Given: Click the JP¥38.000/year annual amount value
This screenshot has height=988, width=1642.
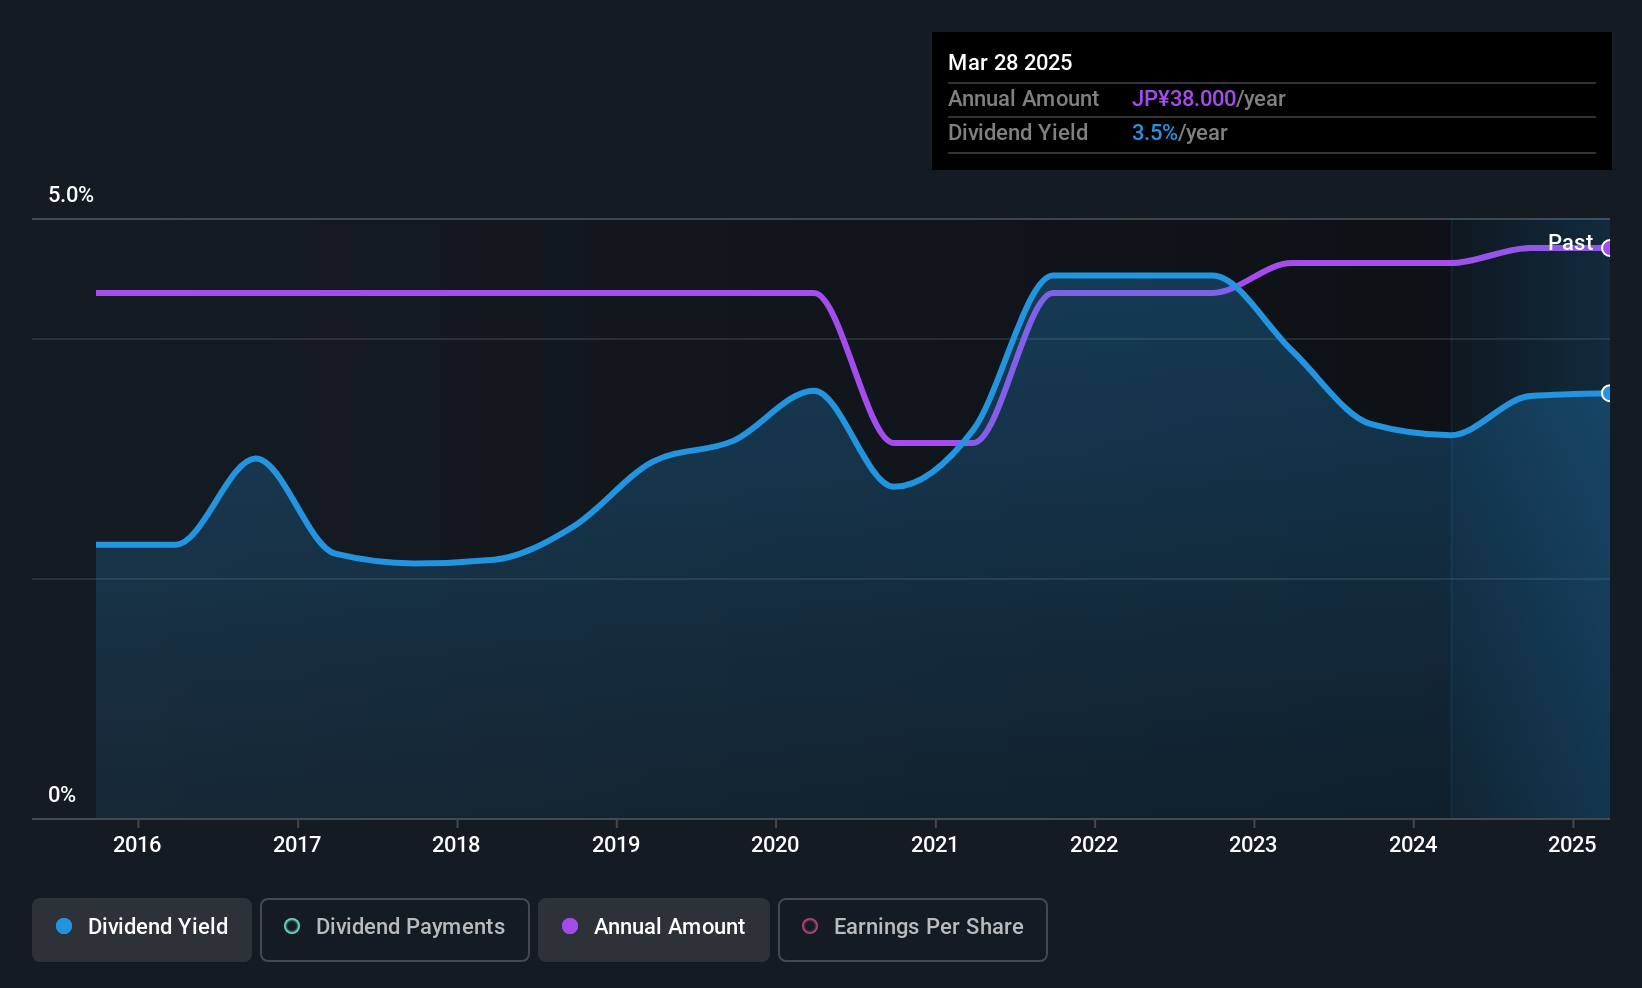Looking at the screenshot, I should pos(1208,99).
